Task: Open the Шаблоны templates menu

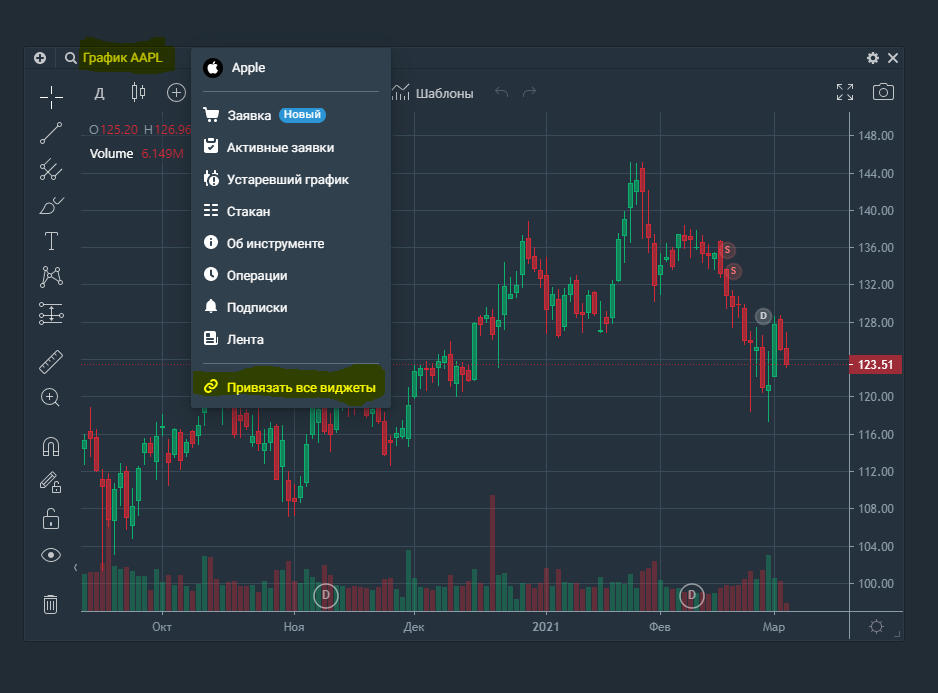Action: click(x=433, y=93)
